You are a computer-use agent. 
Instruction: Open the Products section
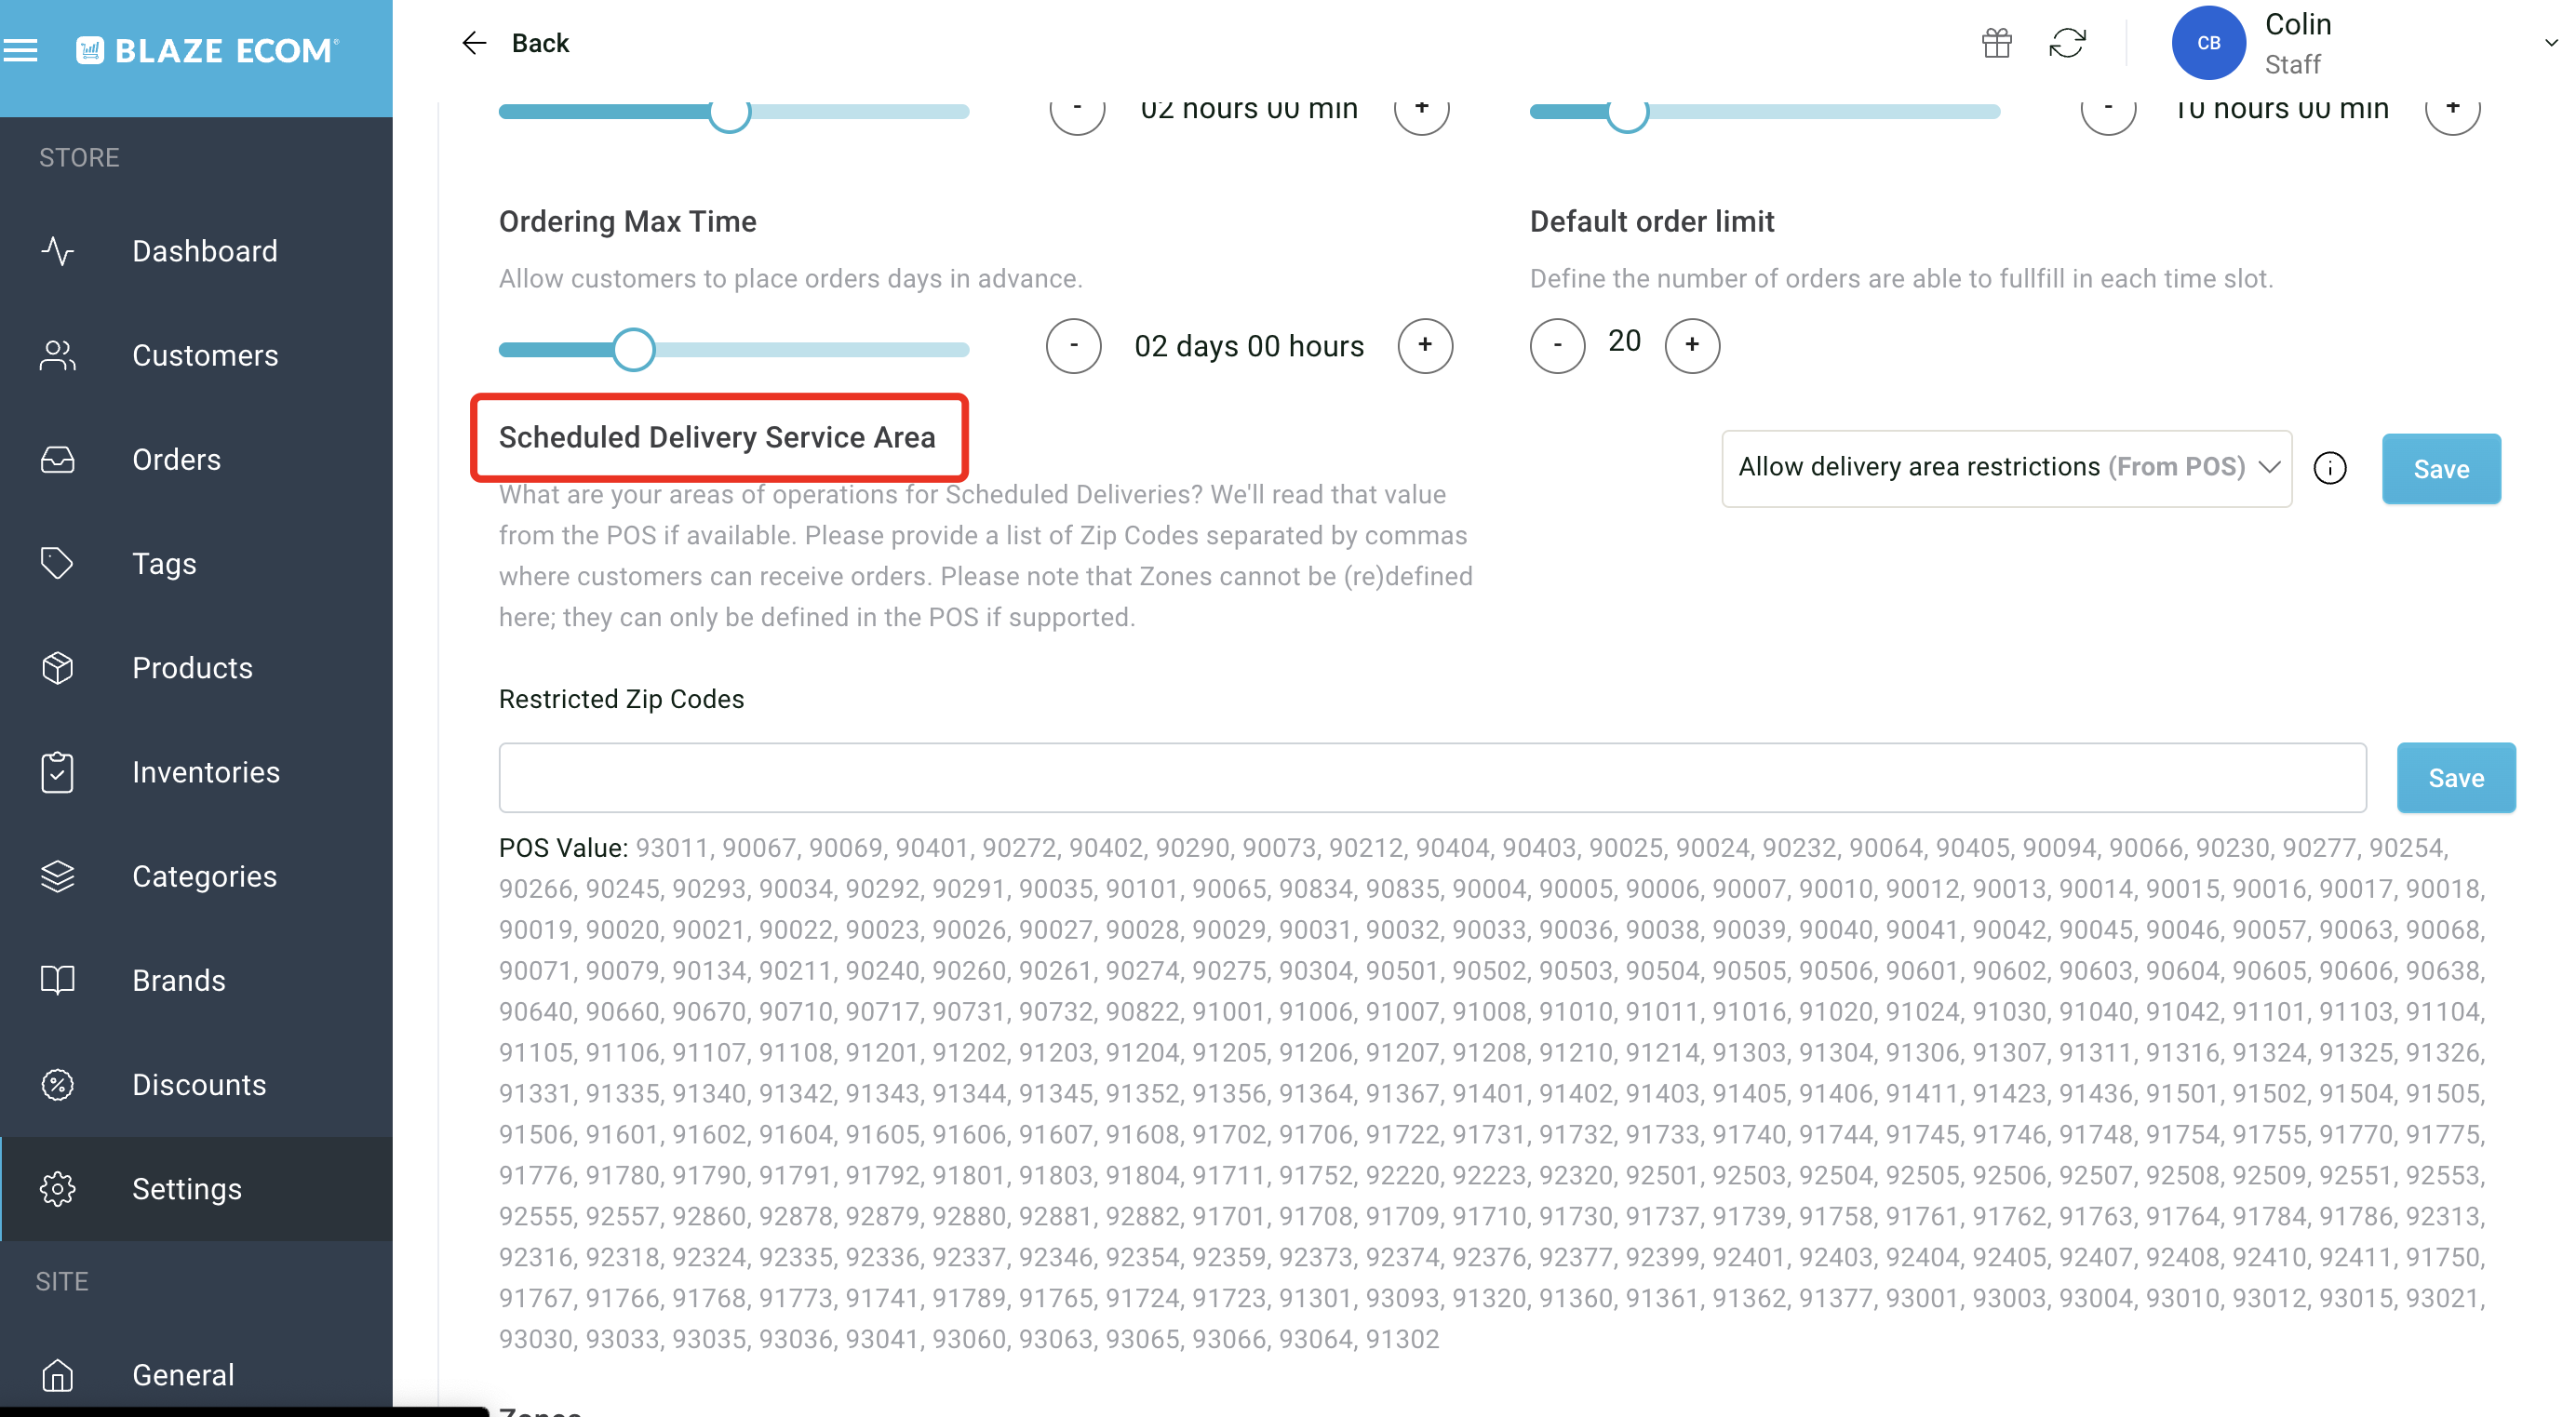coord(192,667)
